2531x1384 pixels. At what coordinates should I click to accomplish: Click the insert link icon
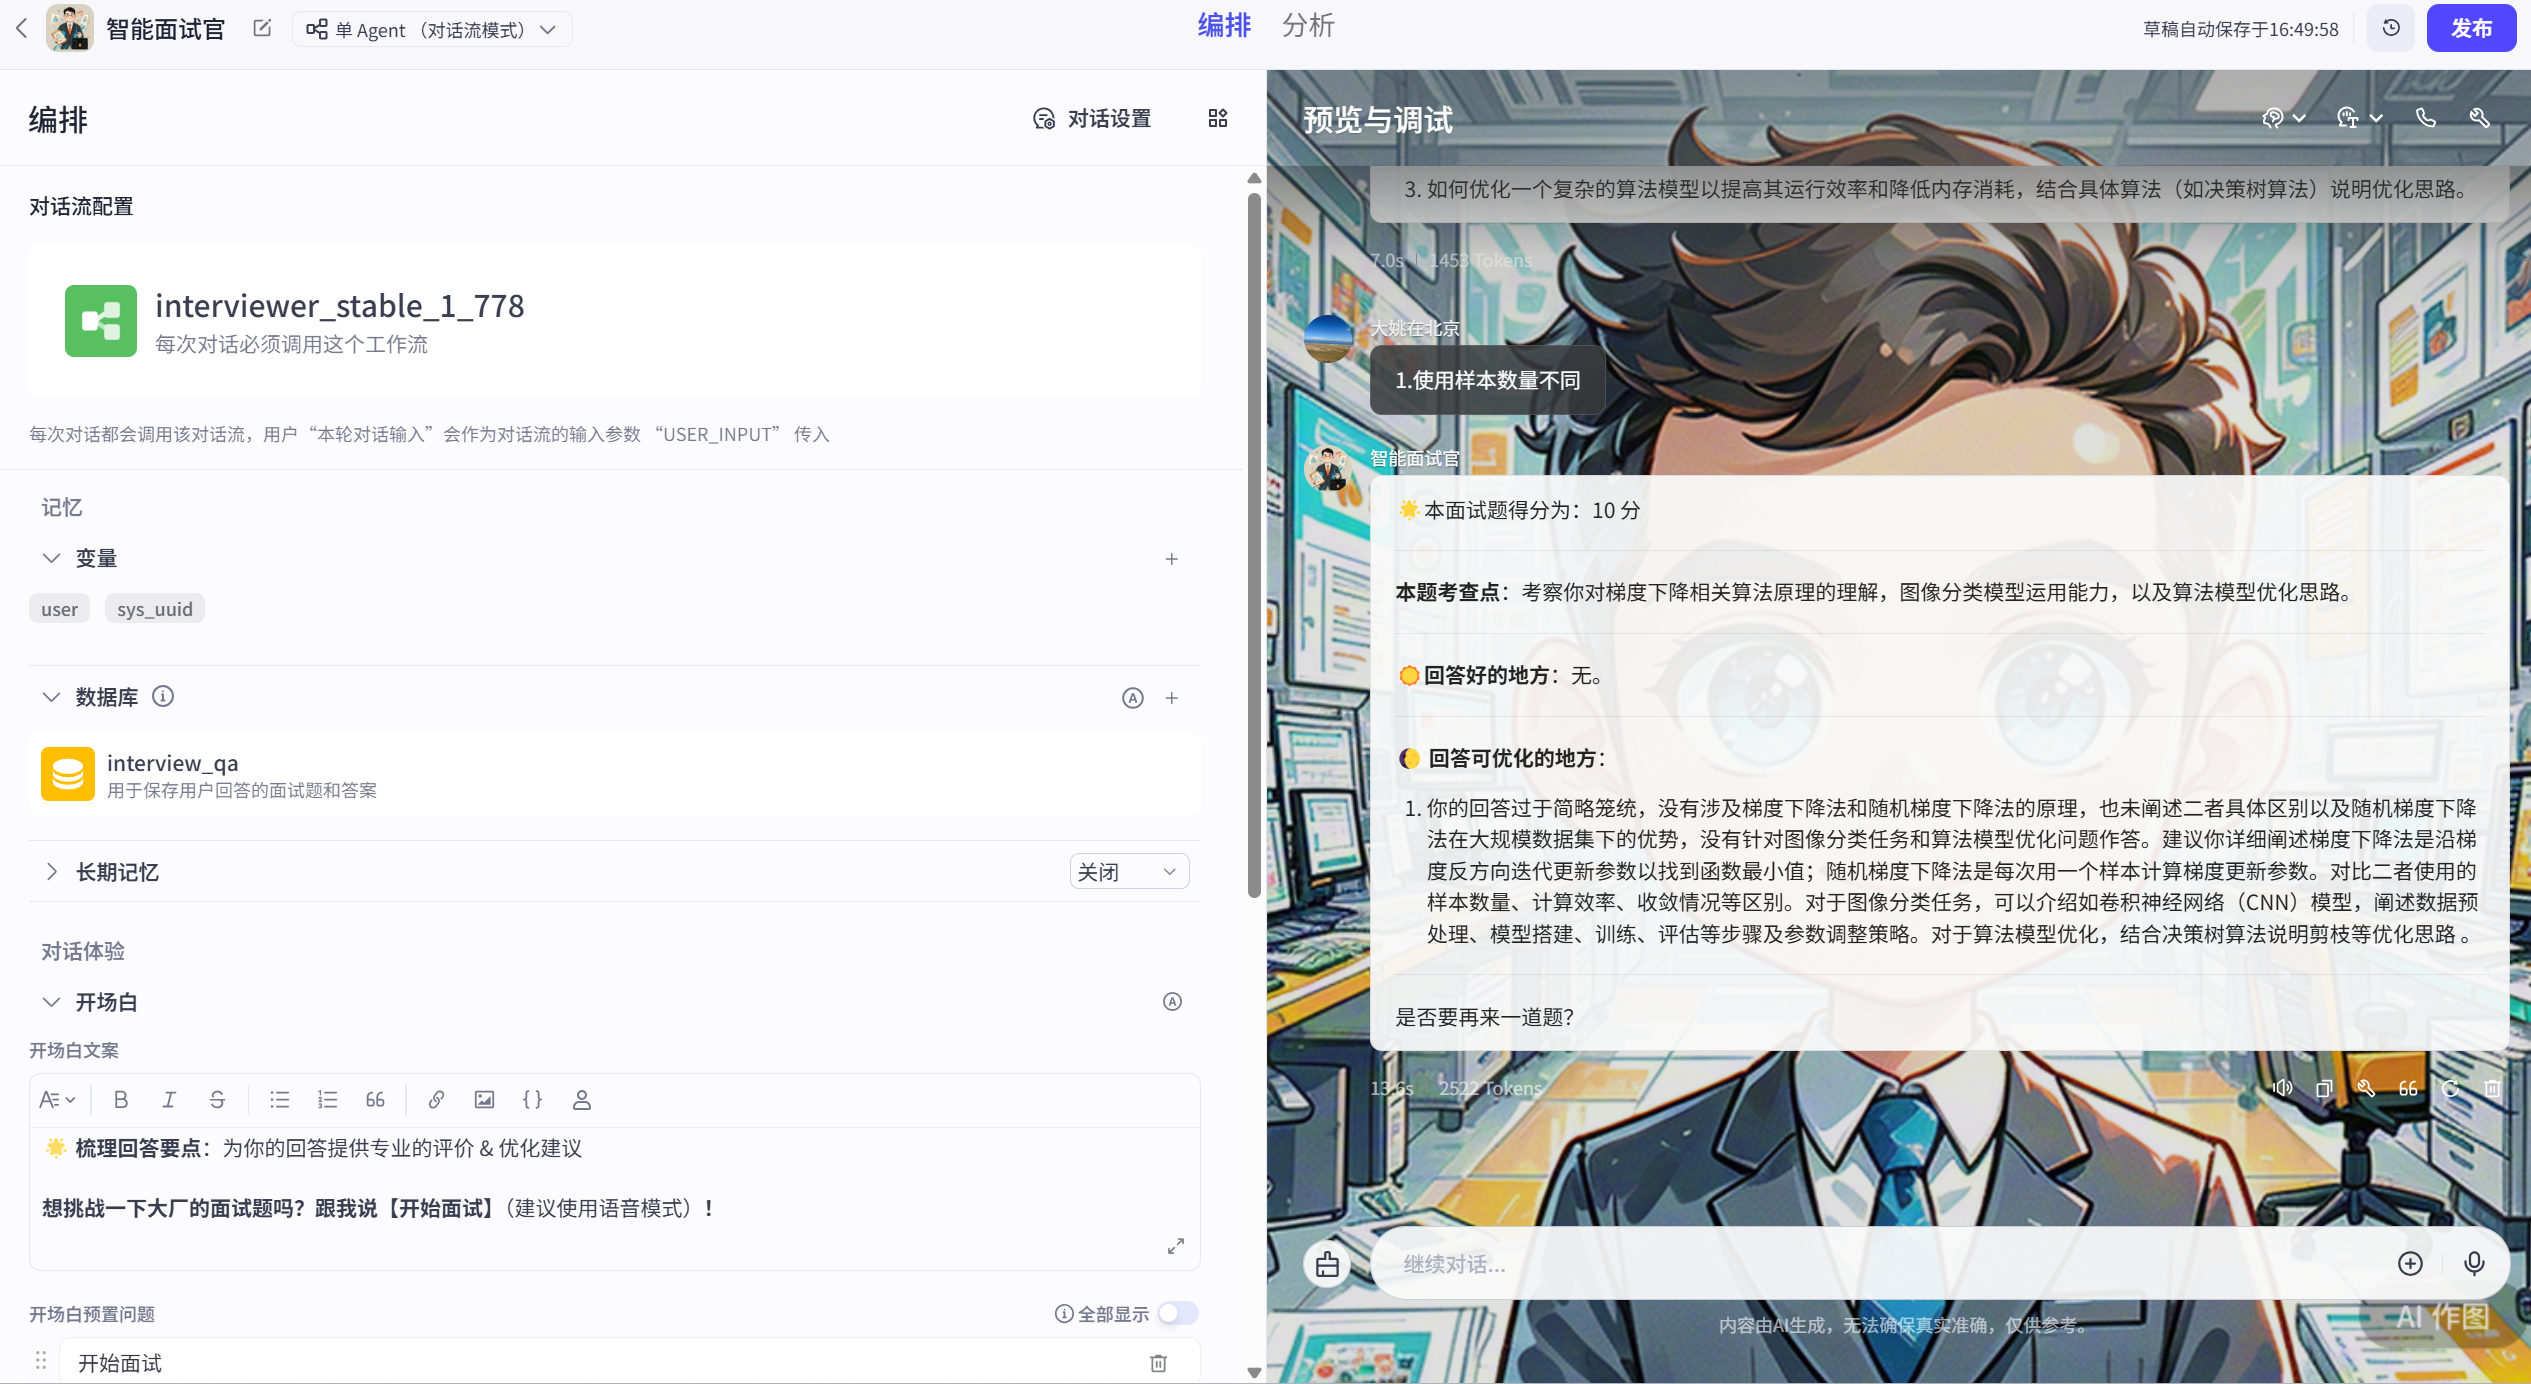pyautogui.click(x=436, y=1100)
